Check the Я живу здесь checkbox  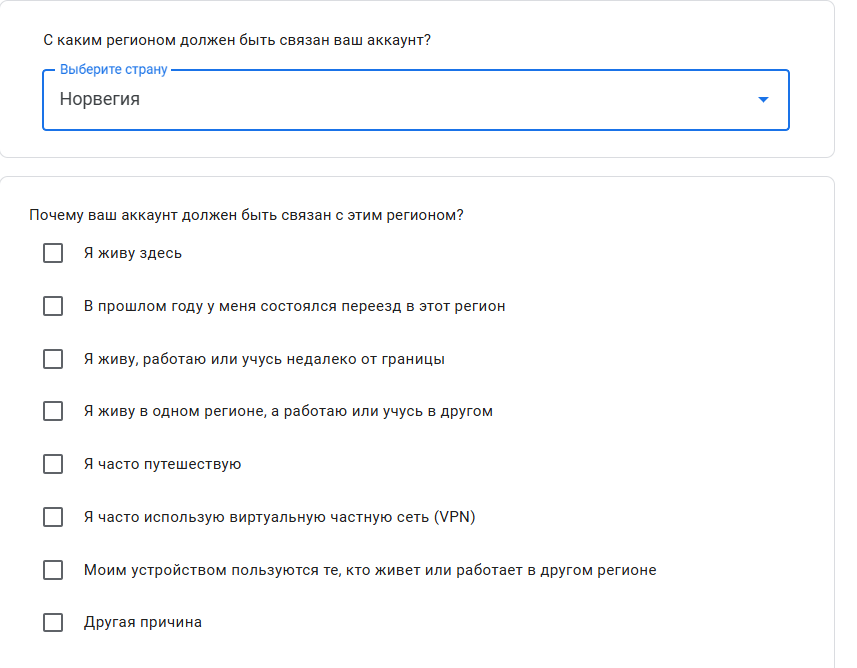coord(53,253)
